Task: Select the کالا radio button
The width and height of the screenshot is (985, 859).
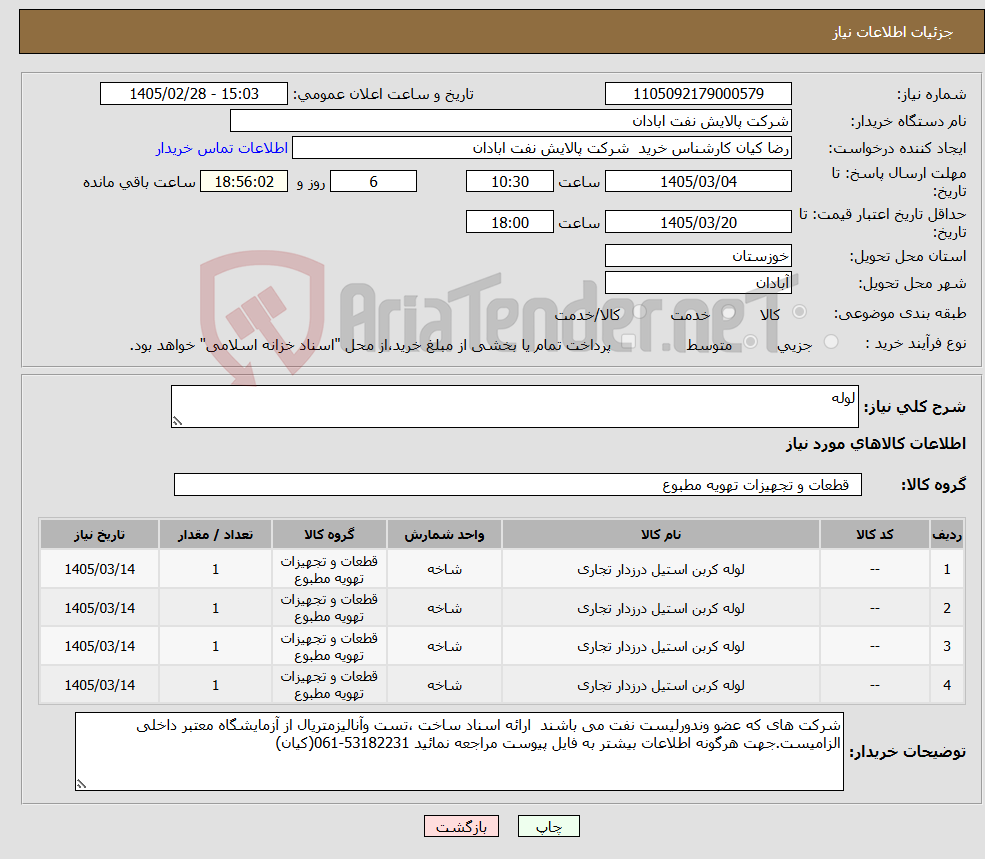Action: click(x=800, y=312)
